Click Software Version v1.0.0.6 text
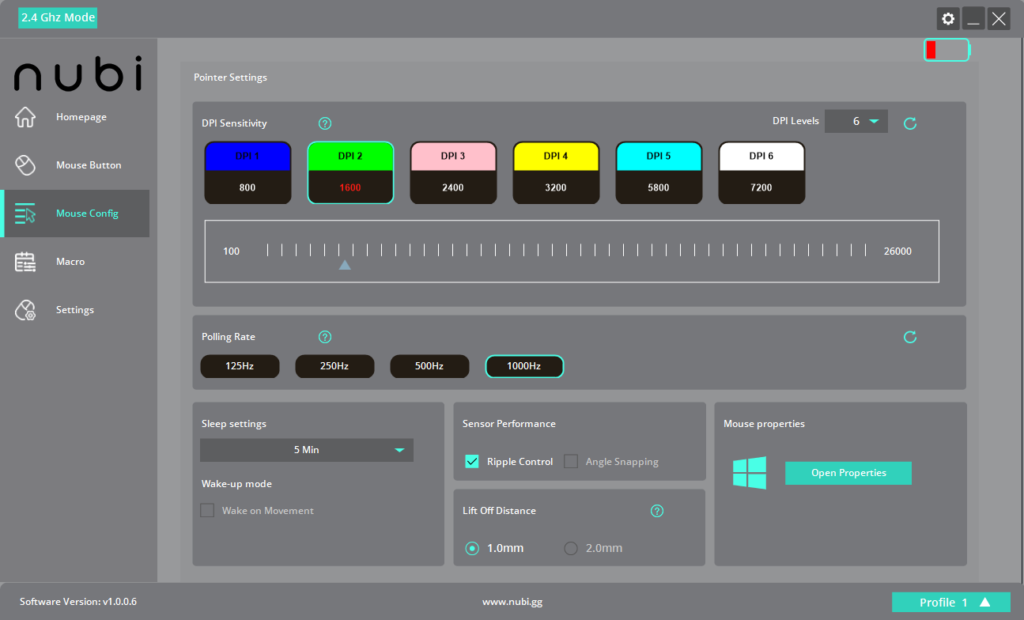1024x620 pixels. pos(78,602)
